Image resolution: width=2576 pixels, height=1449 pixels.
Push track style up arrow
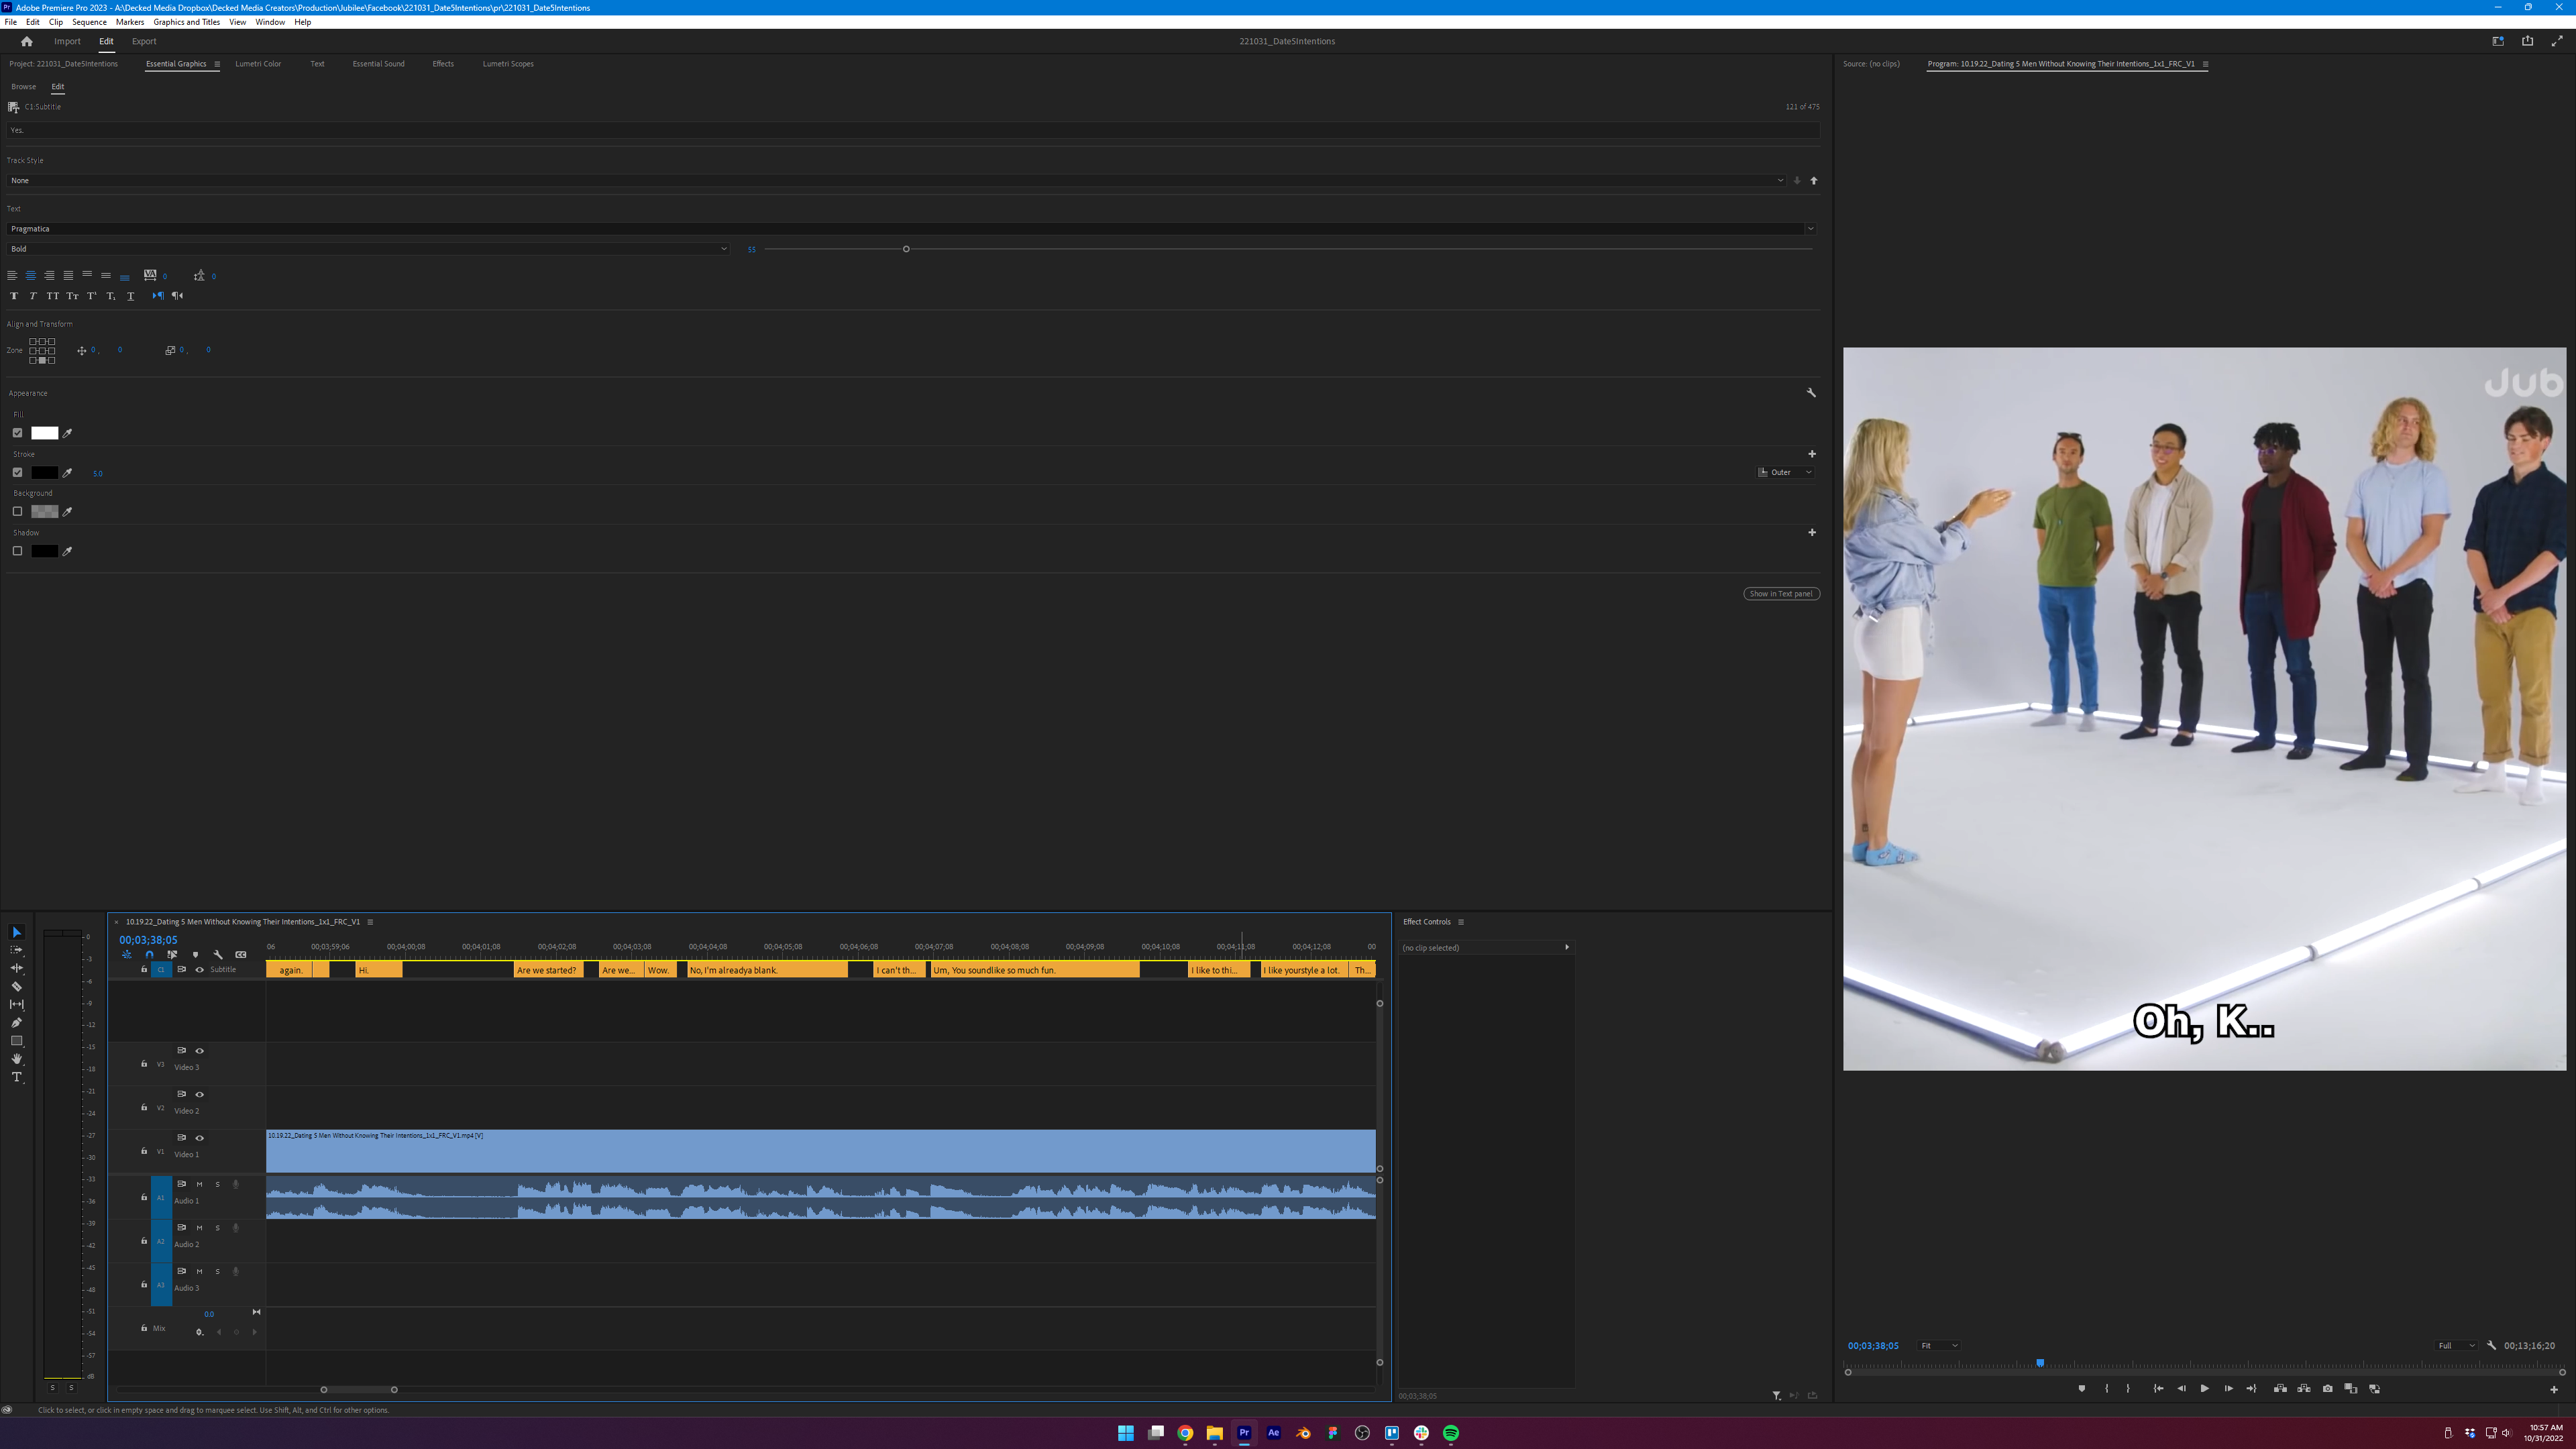(1813, 181)
